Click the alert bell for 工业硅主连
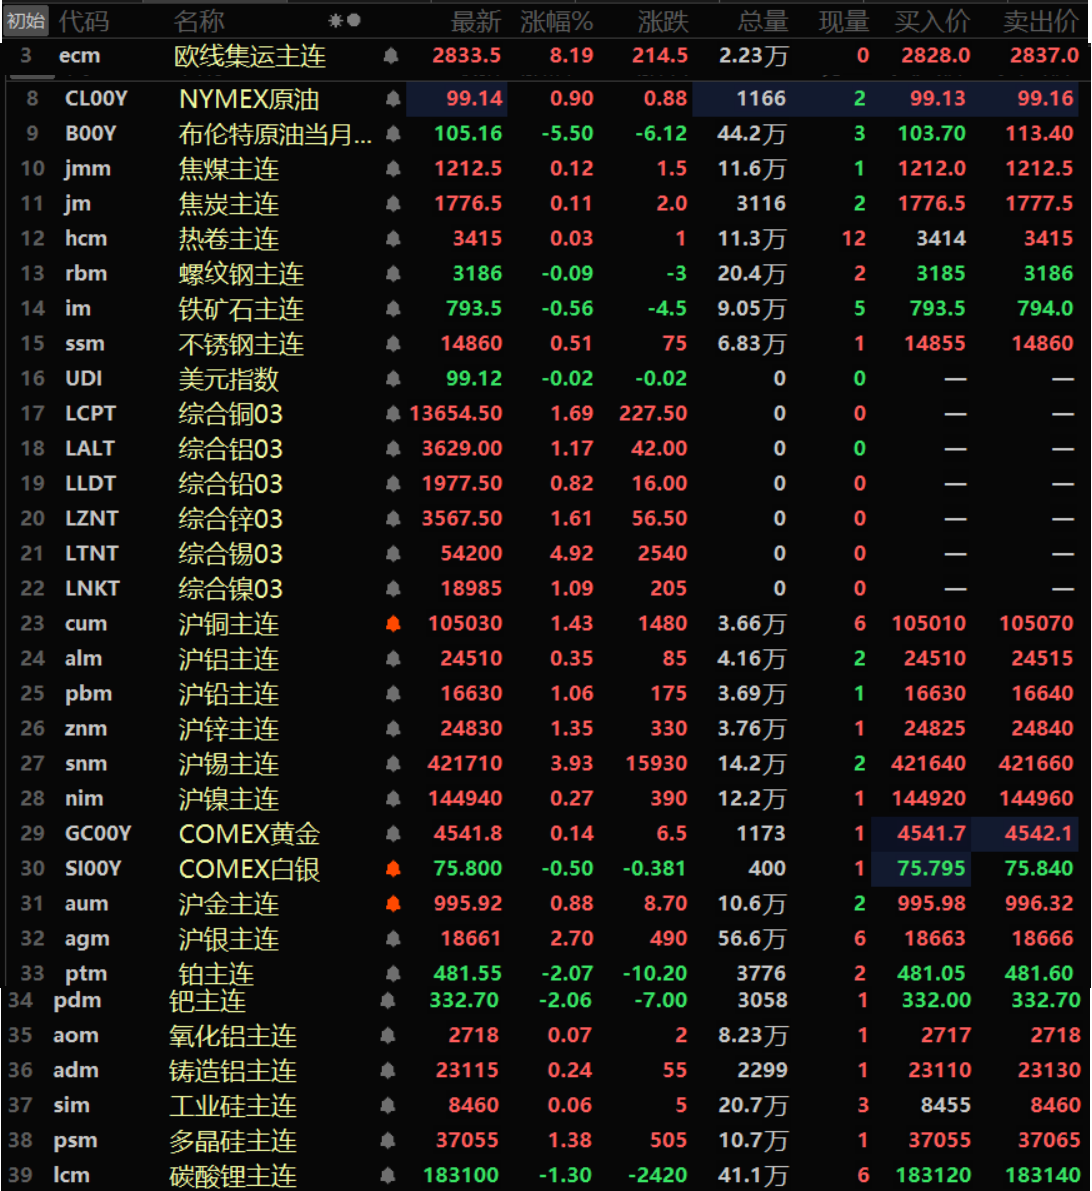The height and width of the screenshot is (1191, 1092). point(388,1105)
